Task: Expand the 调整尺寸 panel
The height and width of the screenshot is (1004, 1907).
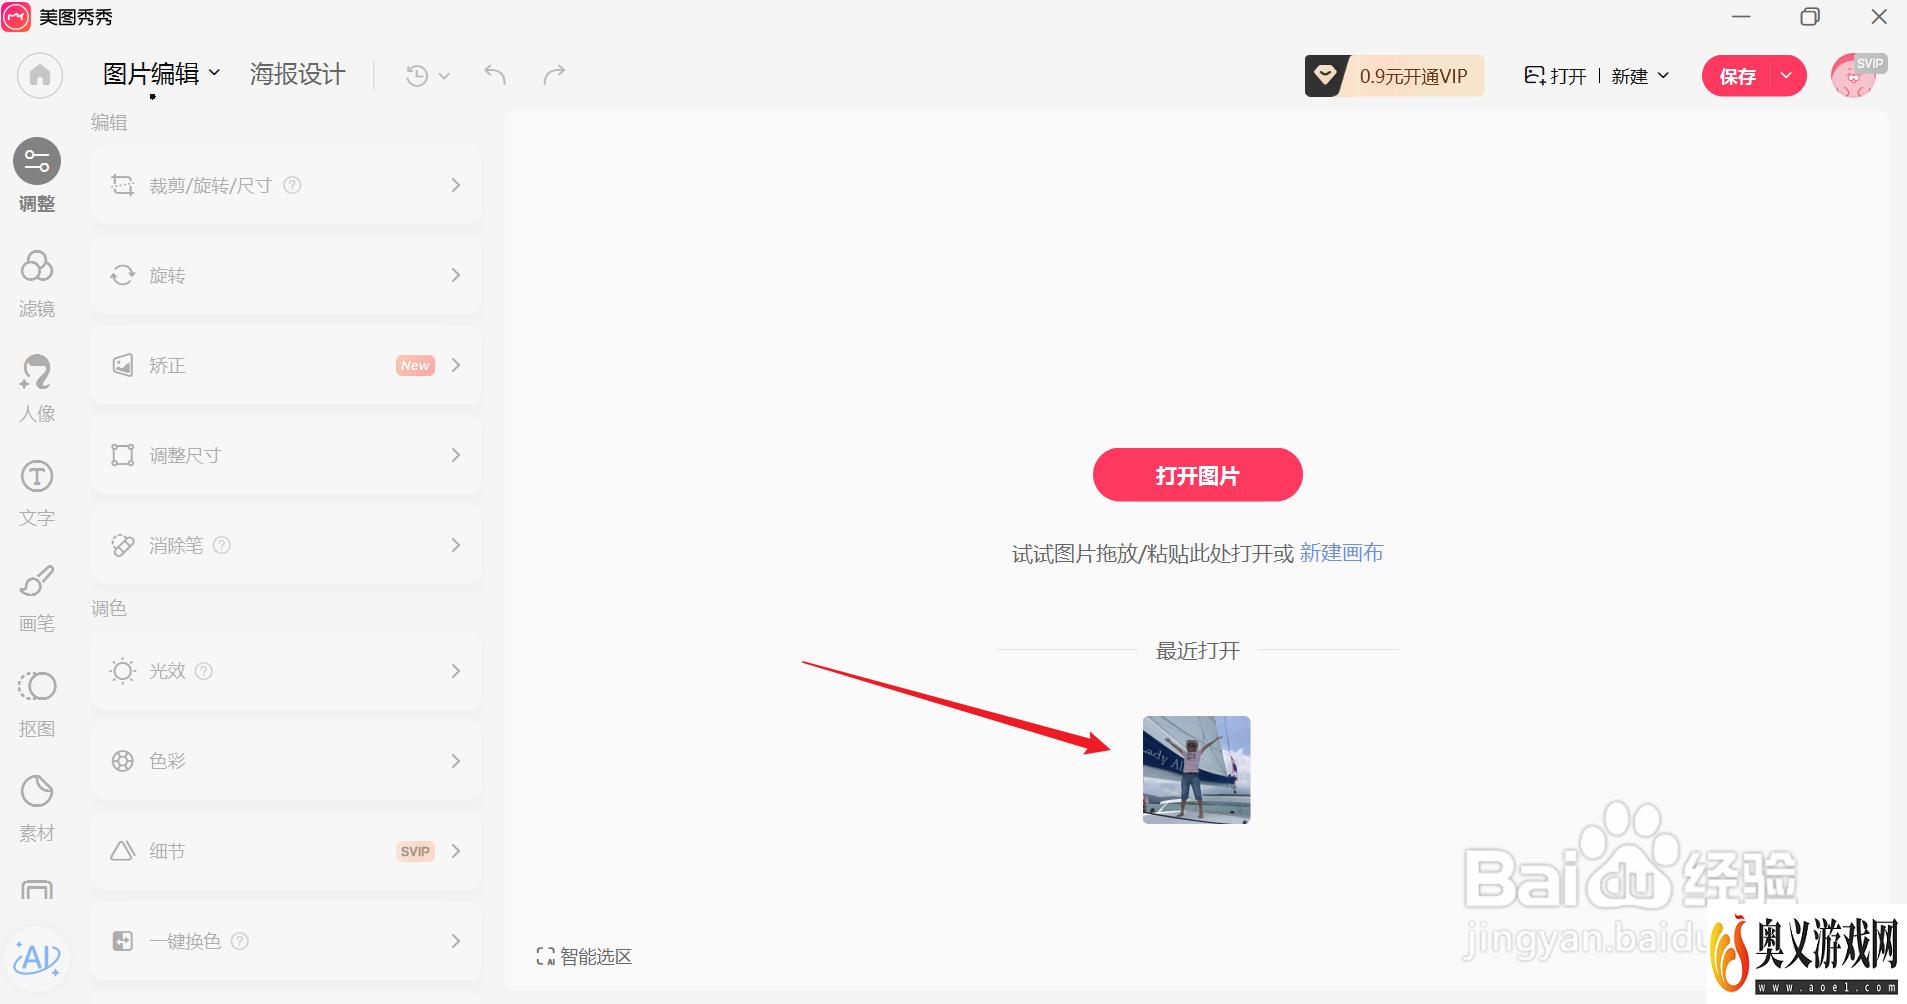Action: coord(286,455)
